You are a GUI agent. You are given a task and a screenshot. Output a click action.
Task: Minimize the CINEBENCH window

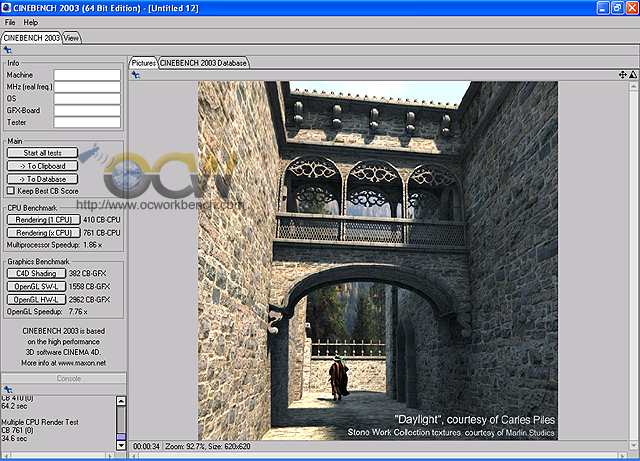(603, 8)
